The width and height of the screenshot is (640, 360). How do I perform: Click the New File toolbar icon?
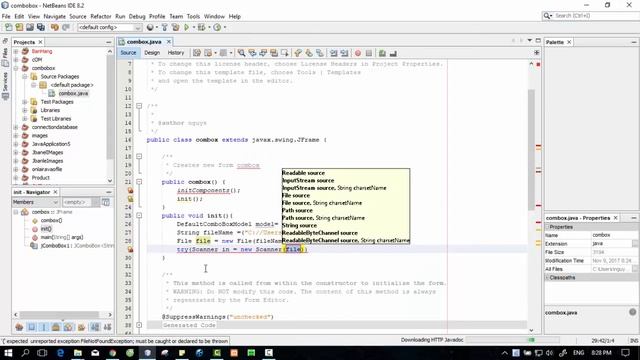8,27
